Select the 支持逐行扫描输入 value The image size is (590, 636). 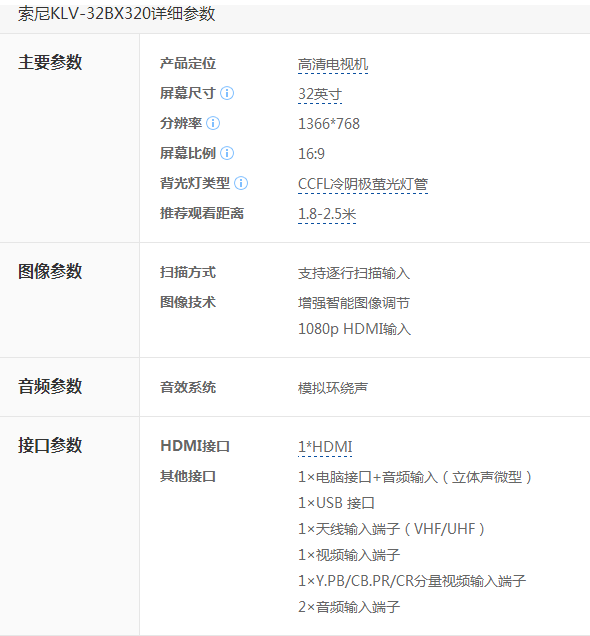(354, 273)
